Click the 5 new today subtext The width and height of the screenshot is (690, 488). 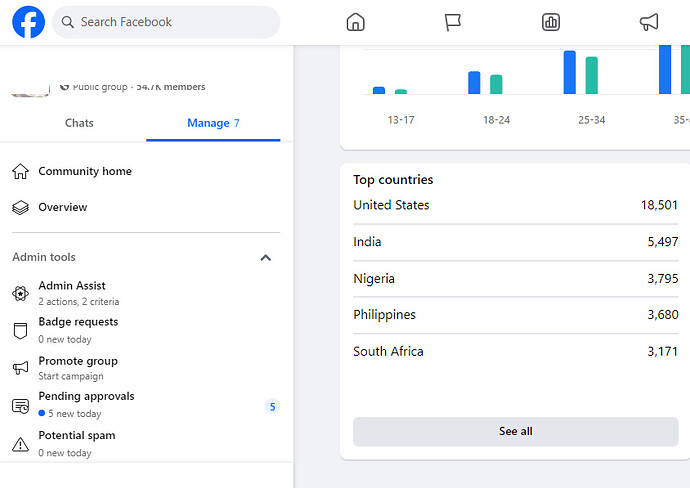coord(74,414)
